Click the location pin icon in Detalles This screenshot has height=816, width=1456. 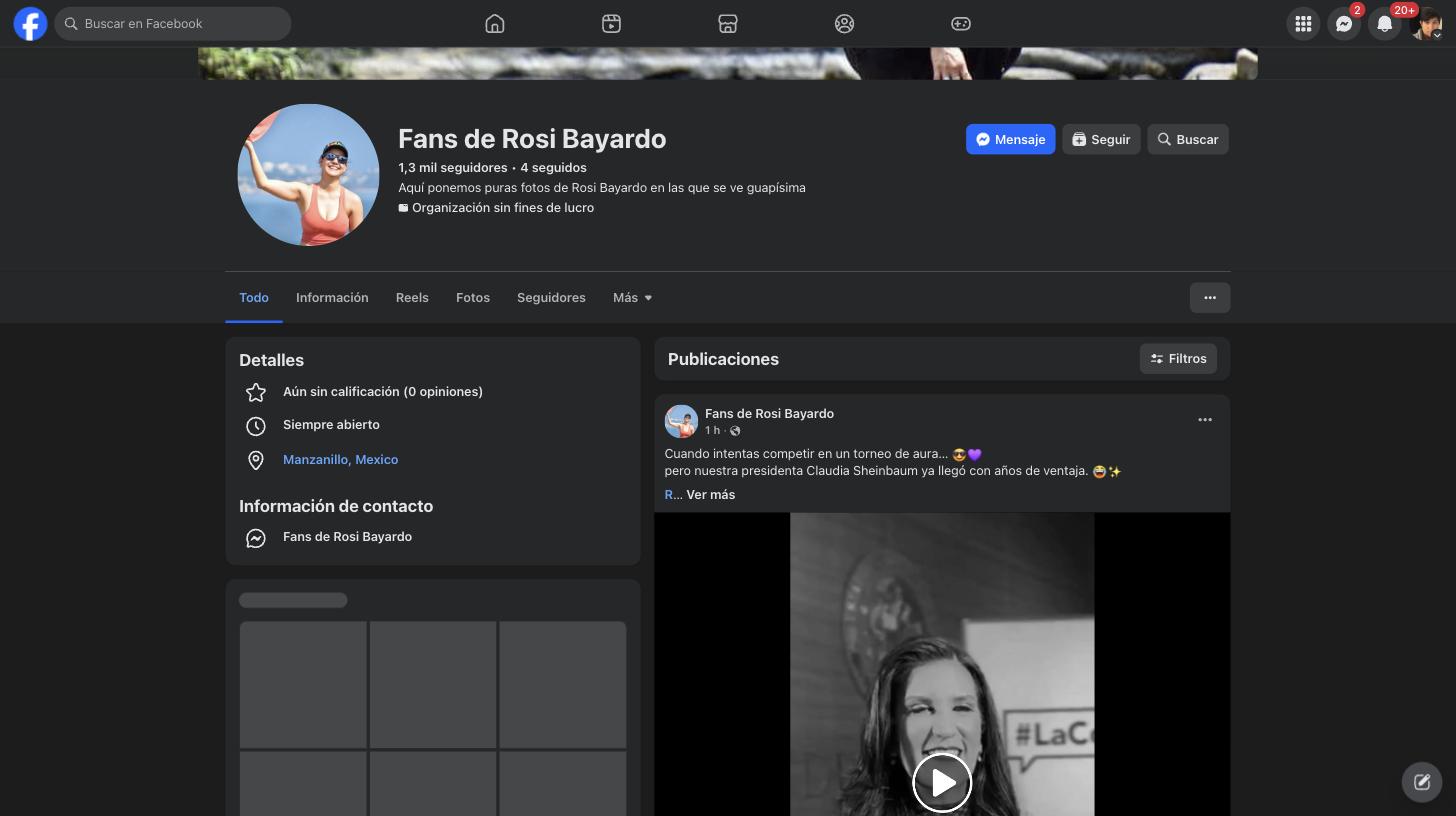click(x=256, y=460)
